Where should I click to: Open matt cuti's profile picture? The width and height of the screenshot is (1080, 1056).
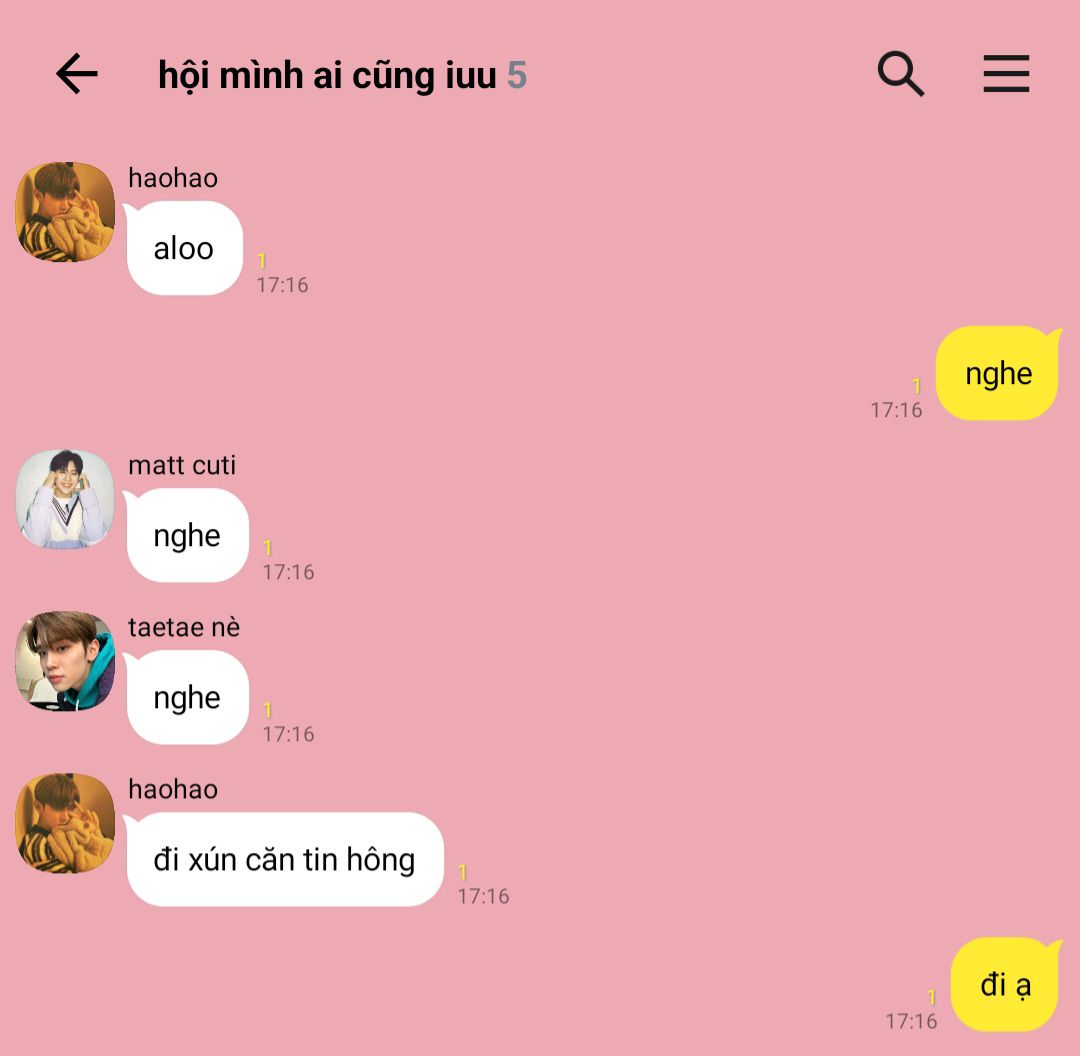tap(65, 499)
